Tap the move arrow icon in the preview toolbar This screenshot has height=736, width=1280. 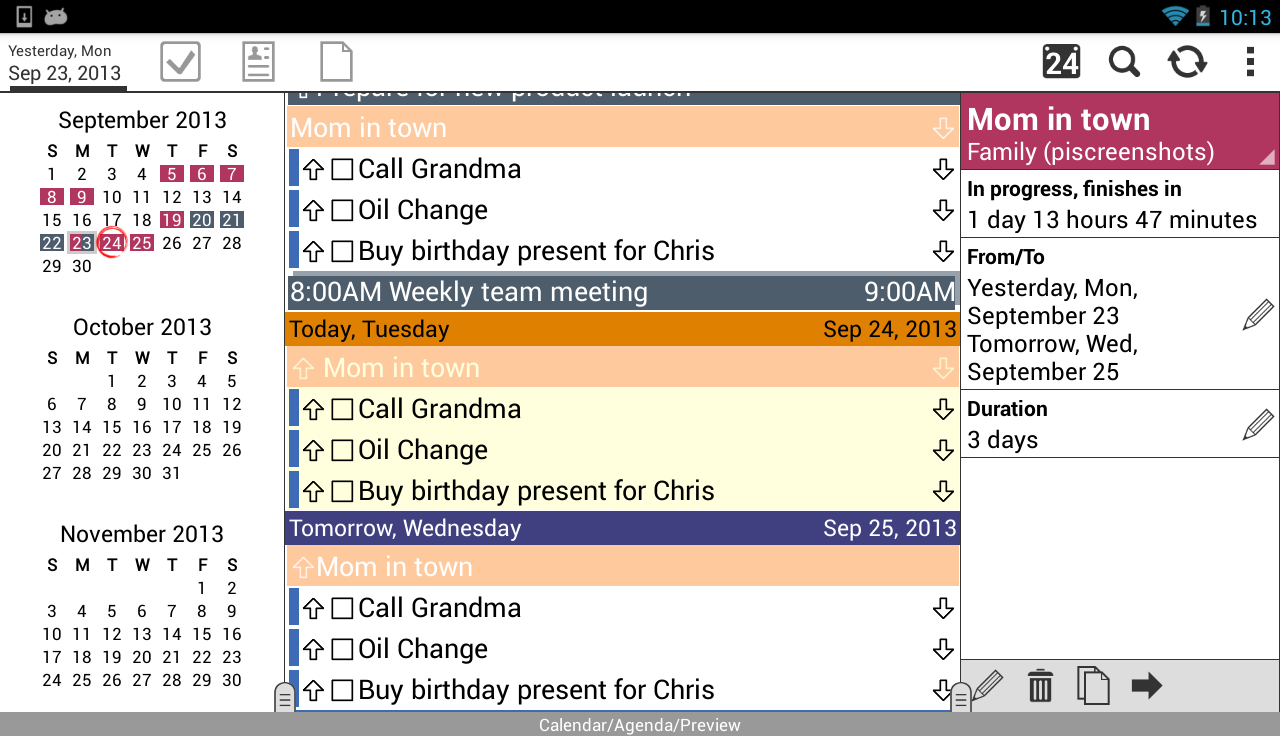[x=1147, y=686]
